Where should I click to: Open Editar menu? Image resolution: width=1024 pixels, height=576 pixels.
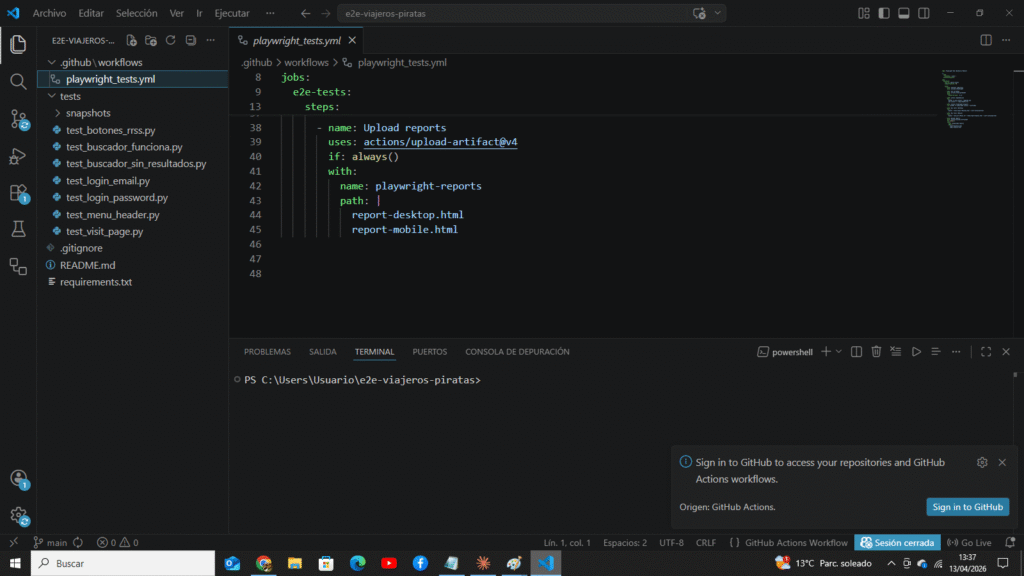tap(91, 13)
